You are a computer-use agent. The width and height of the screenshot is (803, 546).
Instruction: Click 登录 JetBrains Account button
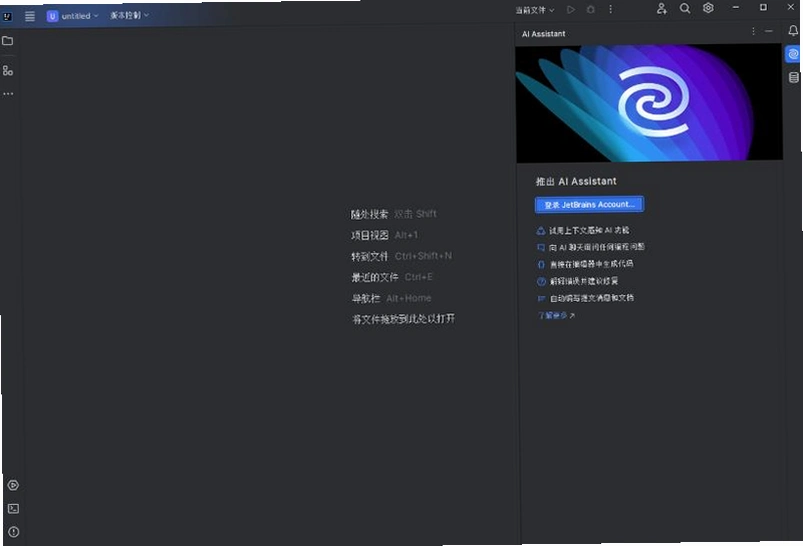click(x=589, y=204)
